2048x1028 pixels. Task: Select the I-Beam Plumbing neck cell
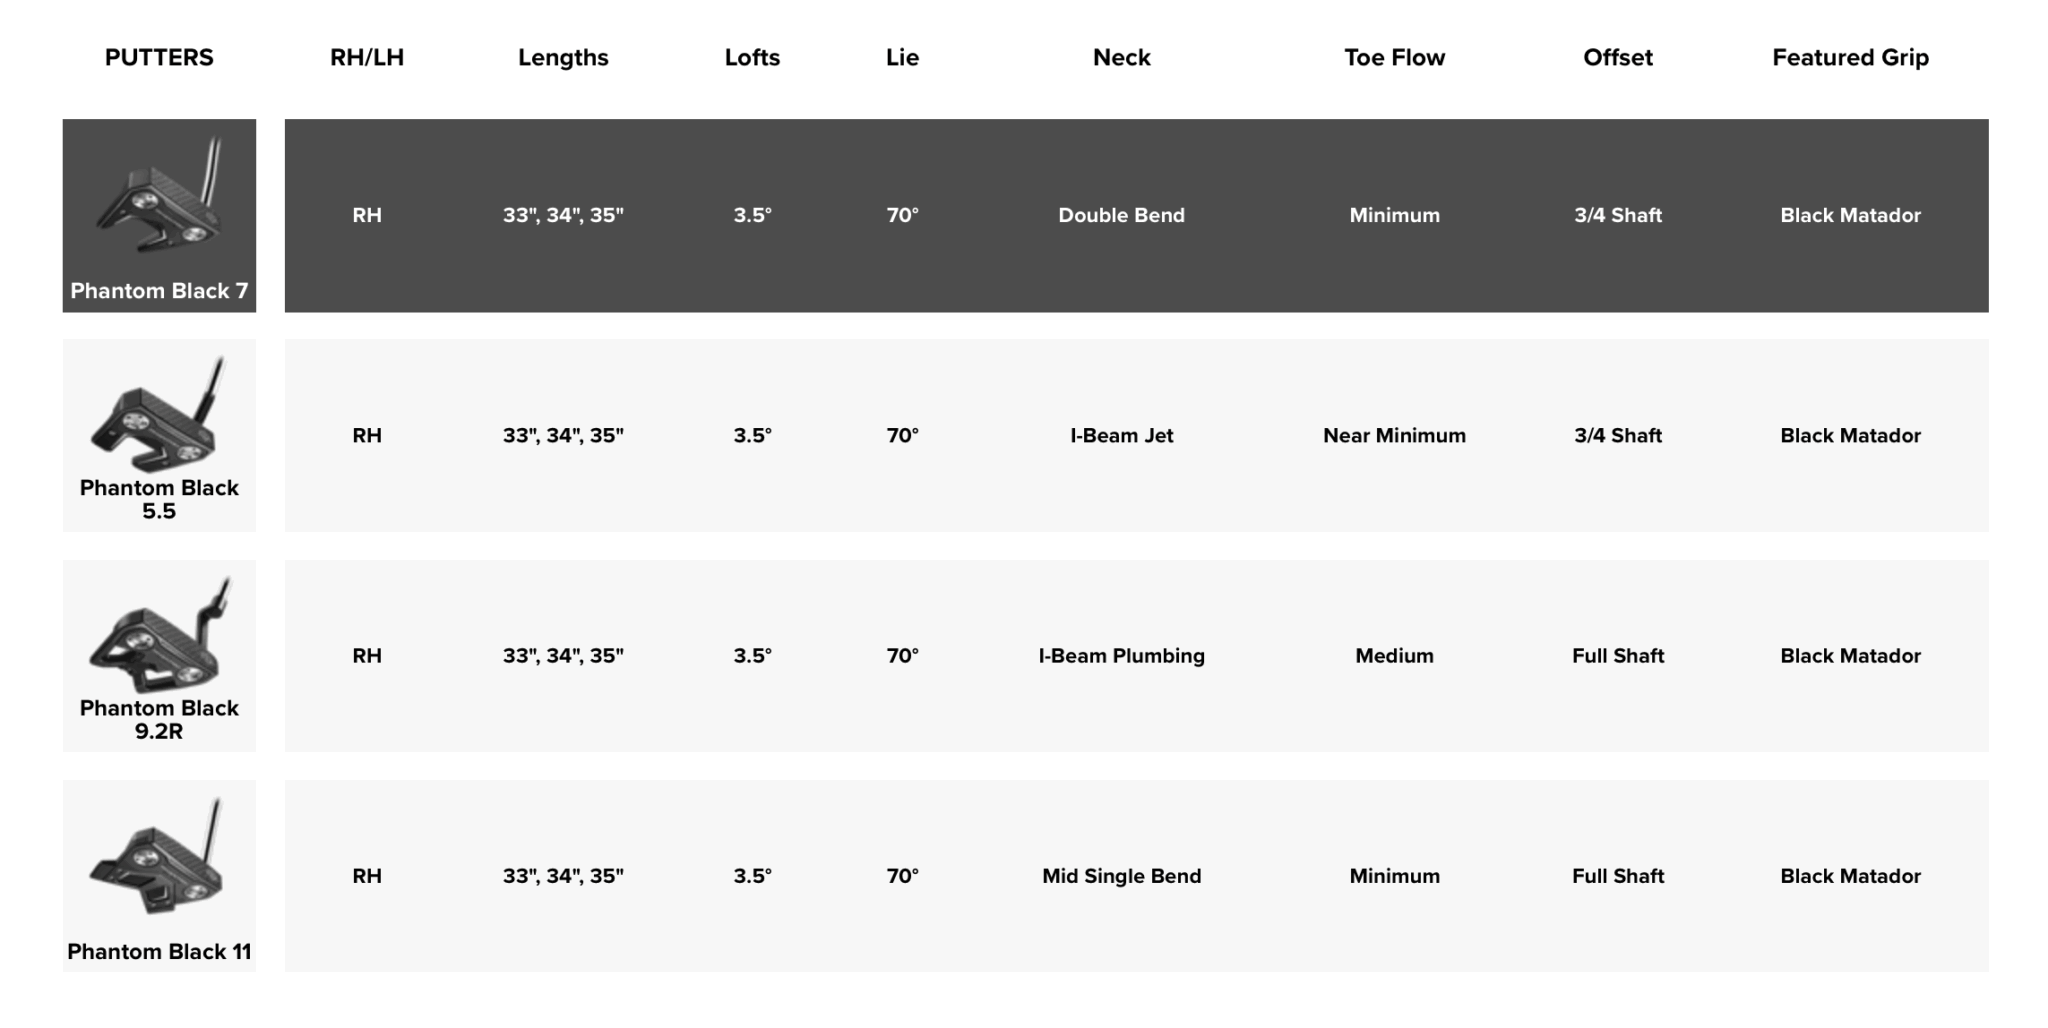click(x=1121, y=656)
